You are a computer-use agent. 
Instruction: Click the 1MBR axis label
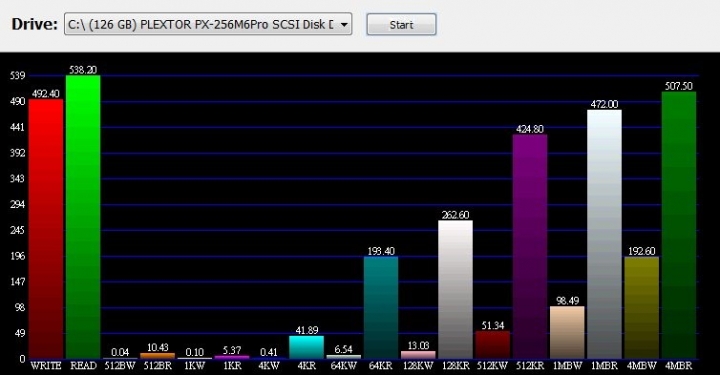(604, 366)
